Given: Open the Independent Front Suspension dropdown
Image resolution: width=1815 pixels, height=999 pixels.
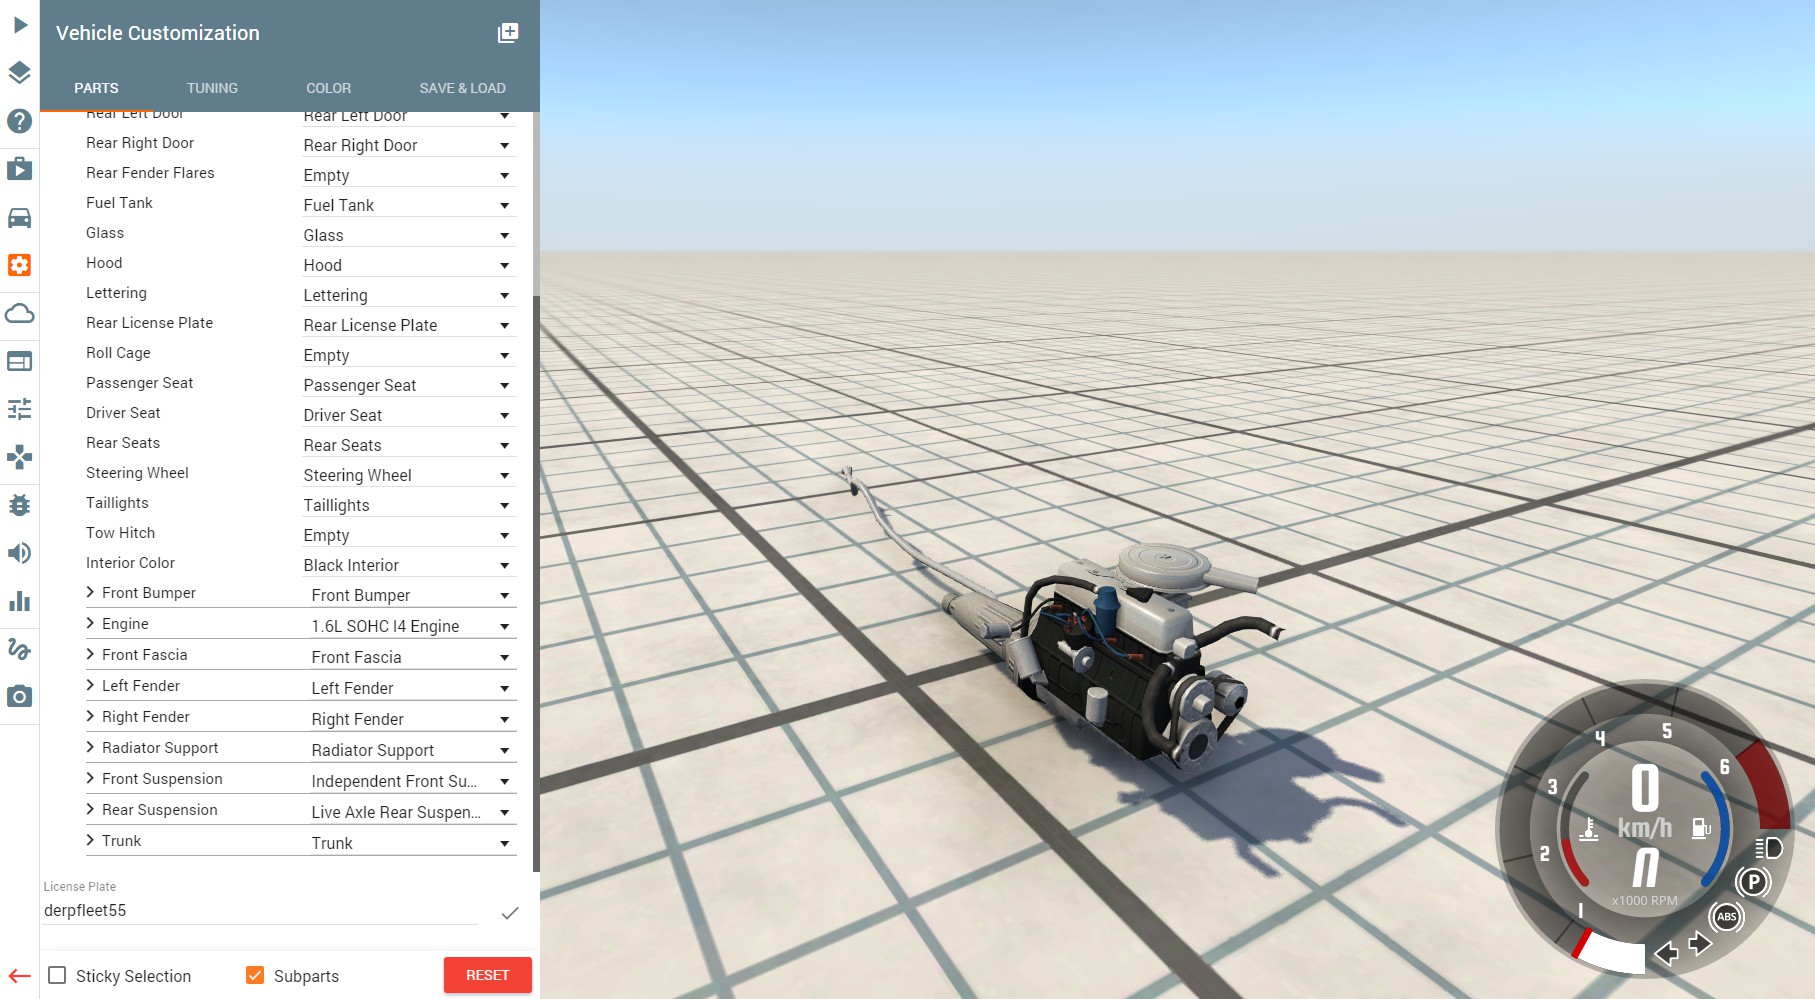Looking at the screenshot, I should [x=412, y=781].
